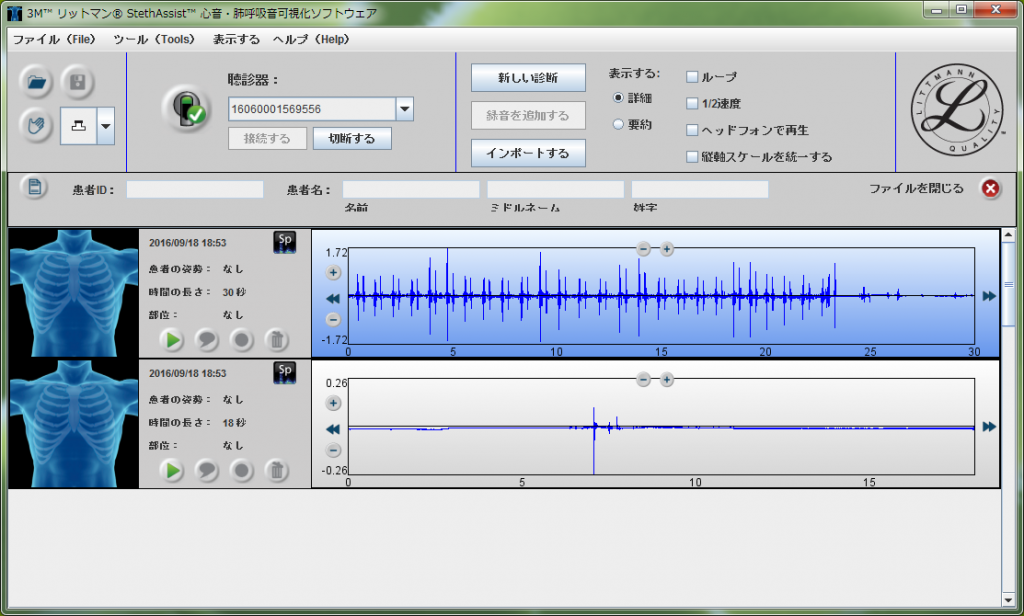
Task: Decrease amplitude scale on 30秒 waveform
Action: 333,319
